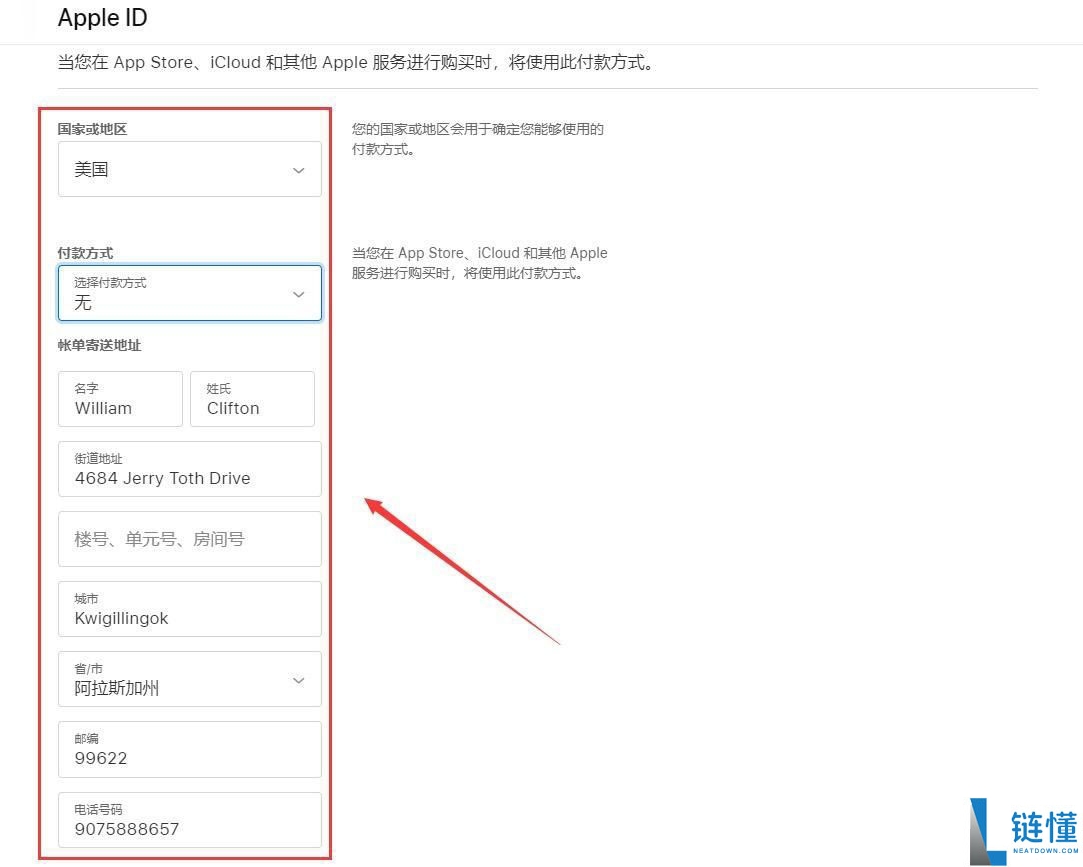Select the 城市 field showing Kwigillingok

coord(190,609)
